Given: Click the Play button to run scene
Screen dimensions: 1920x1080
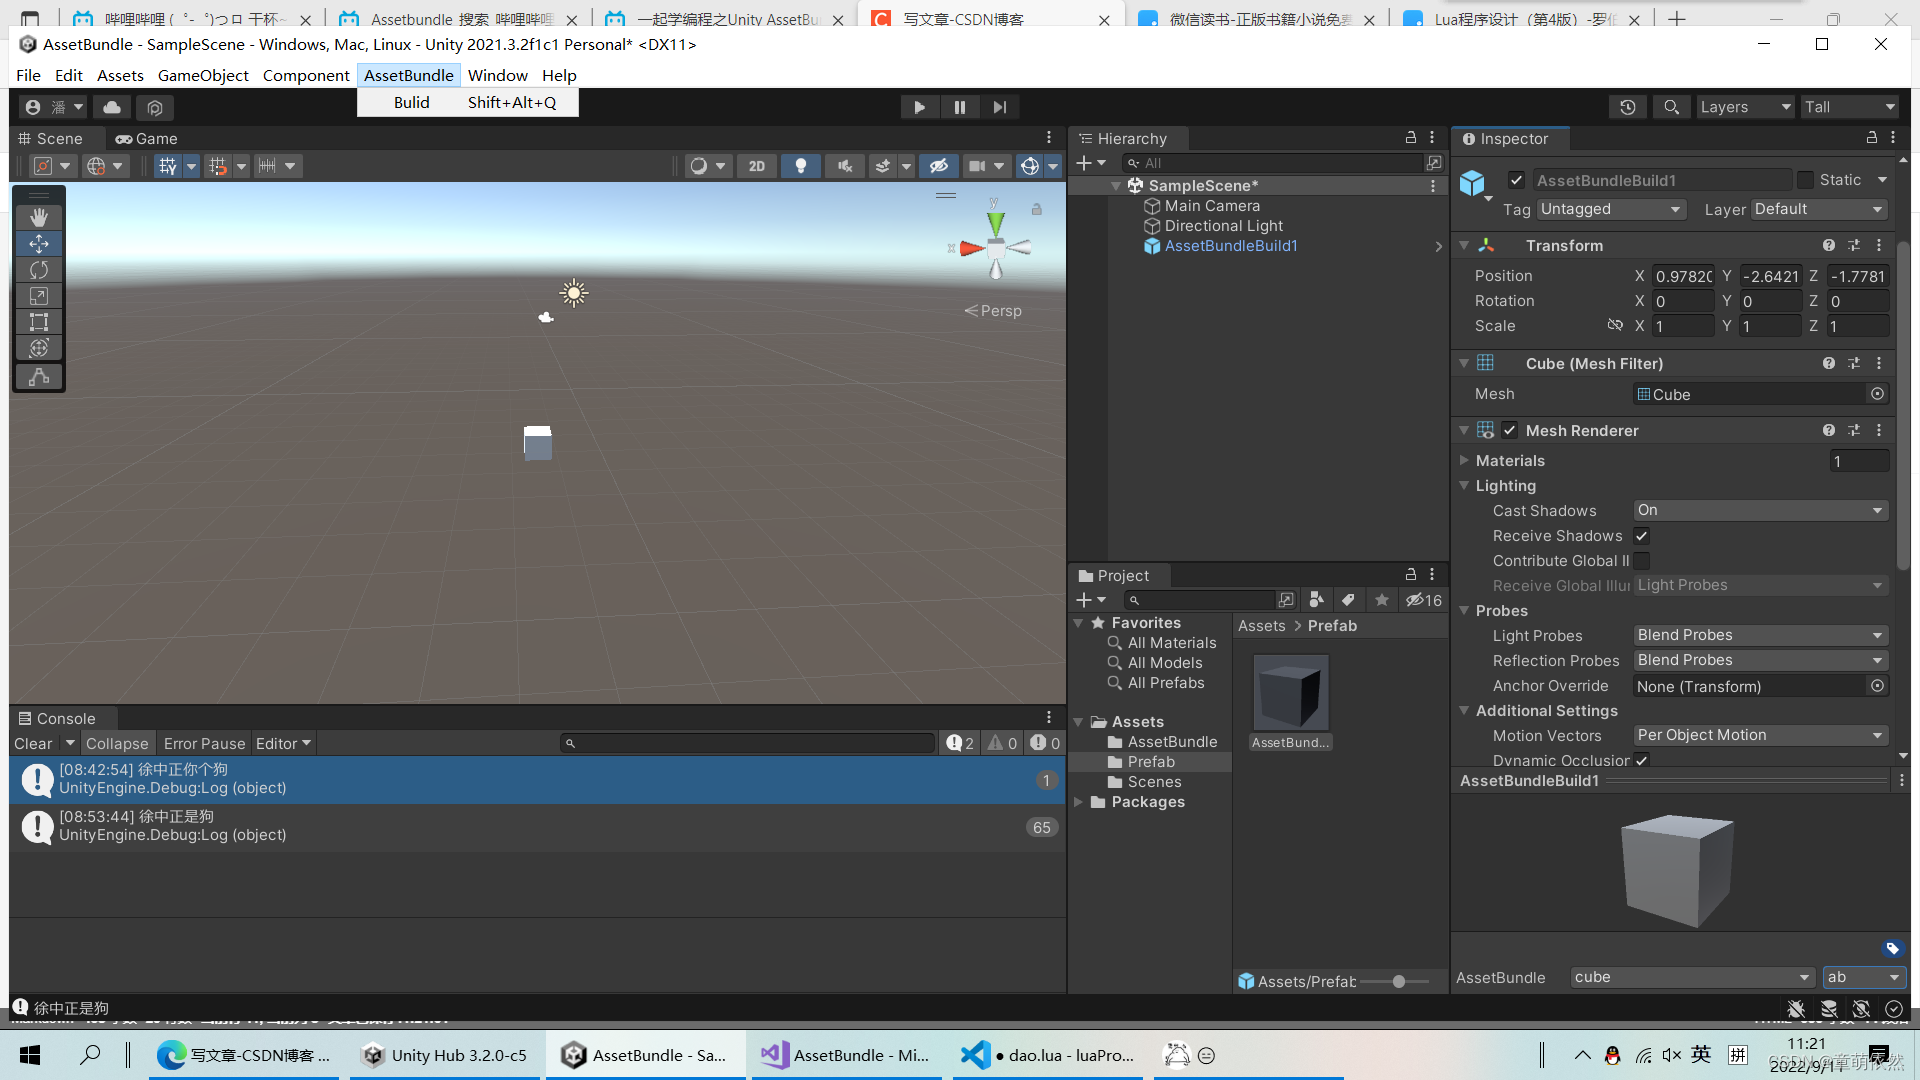Looking at the screenshot, I should pyautogui.click(x=919, y=107).
